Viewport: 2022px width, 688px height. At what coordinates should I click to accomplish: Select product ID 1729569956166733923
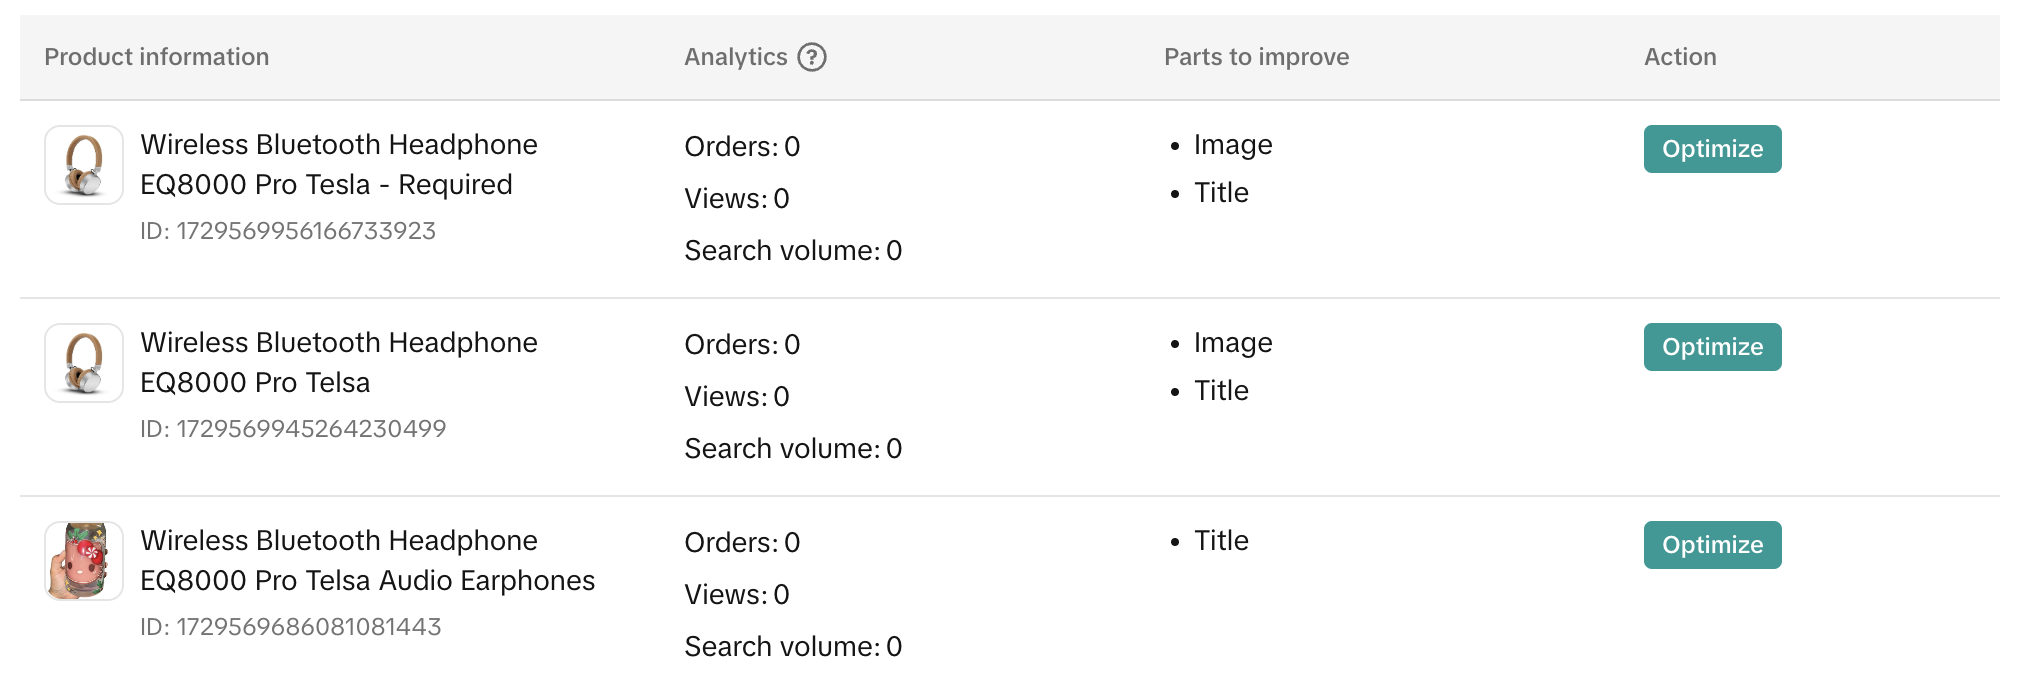(x=288, y=231)
